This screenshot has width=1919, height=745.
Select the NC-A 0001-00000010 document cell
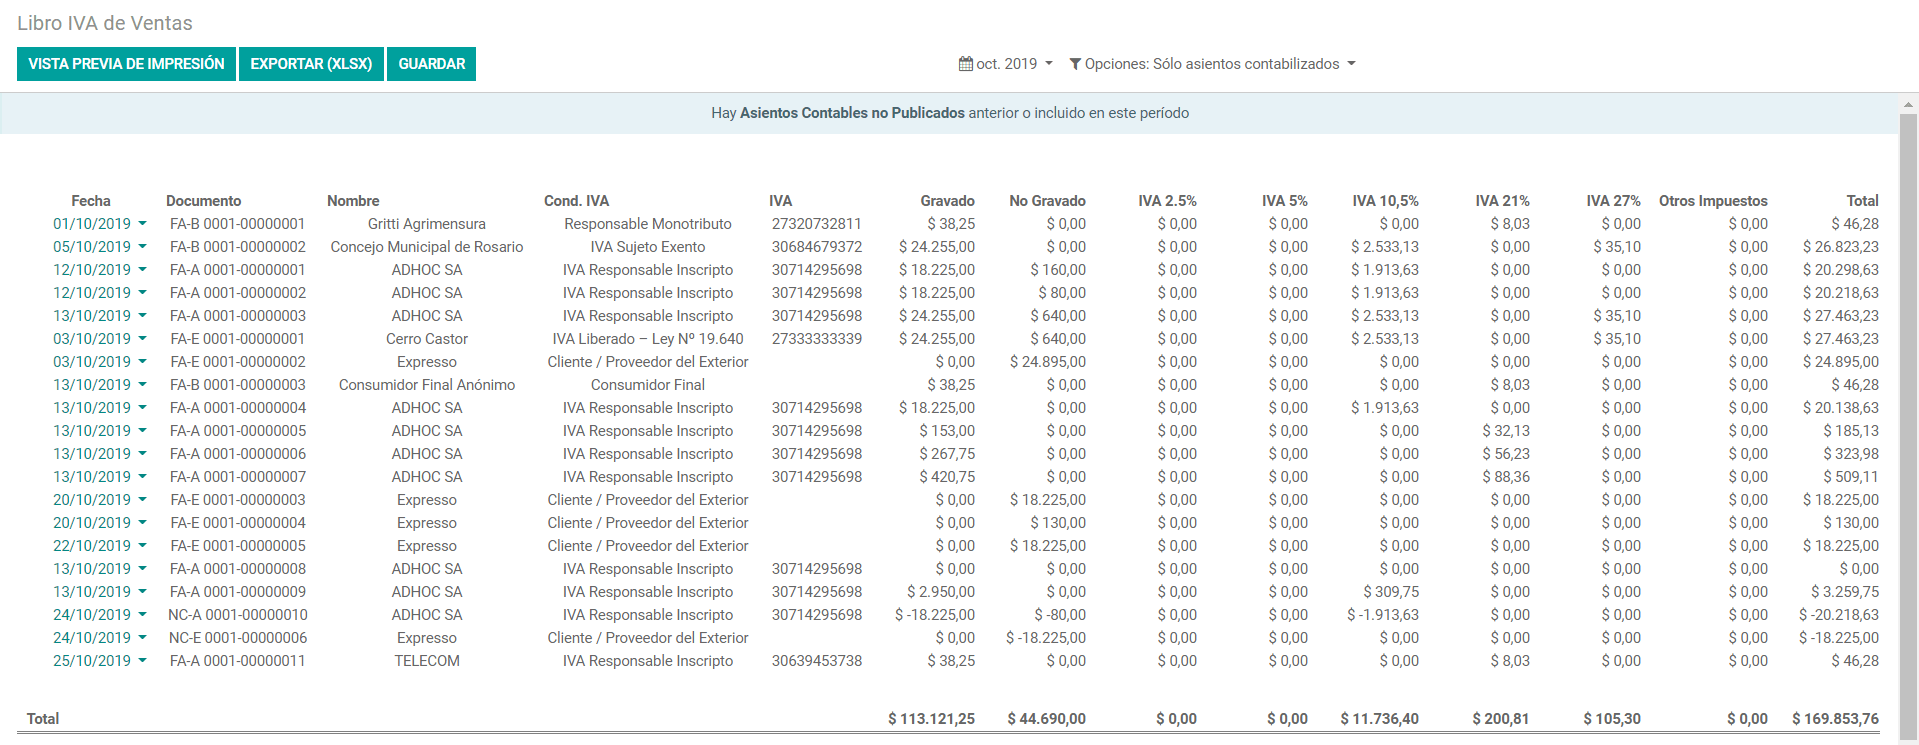tap(238, 615)
